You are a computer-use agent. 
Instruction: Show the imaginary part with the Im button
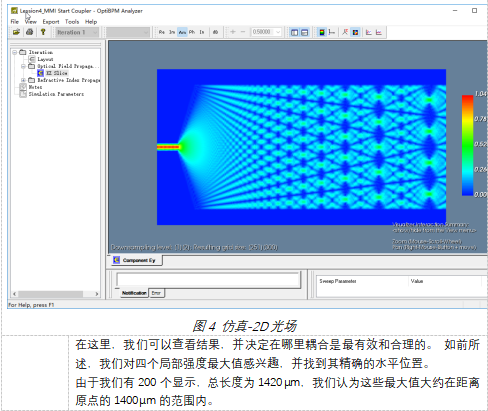[x=172, y=32]
